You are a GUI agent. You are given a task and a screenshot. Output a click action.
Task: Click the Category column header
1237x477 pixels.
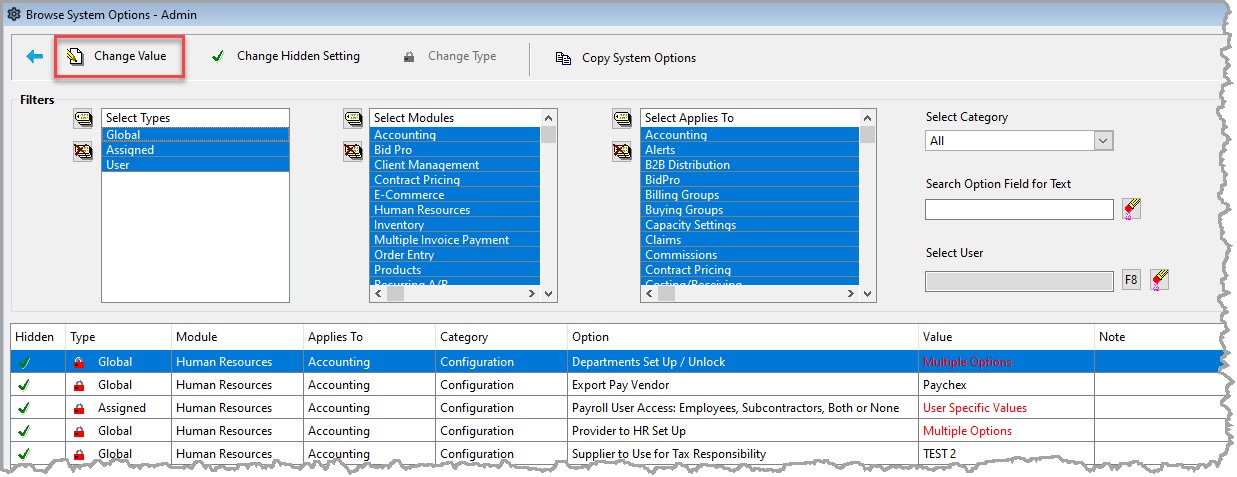click(x=501, y=337)
